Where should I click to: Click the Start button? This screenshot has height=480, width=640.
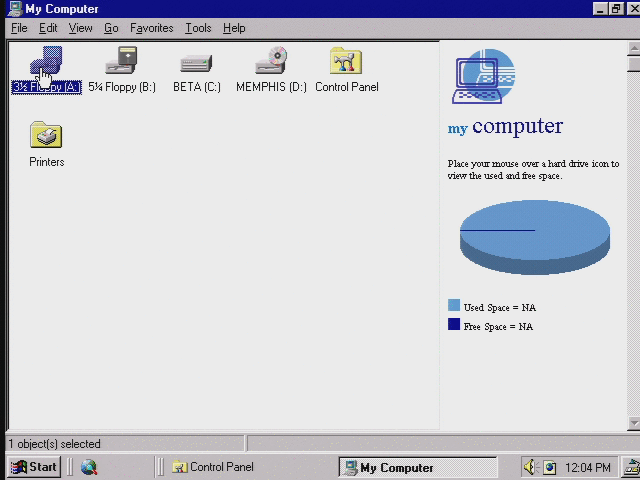click(34, 467)
